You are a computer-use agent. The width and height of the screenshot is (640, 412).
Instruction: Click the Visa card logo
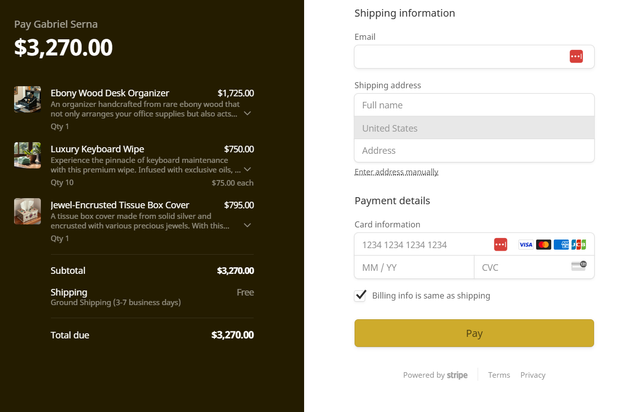point(526,245)
